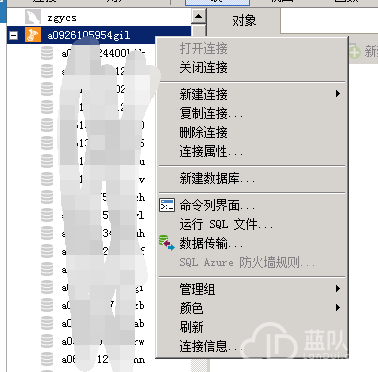The width and height of the screenshot is (378, 372).
Task: Click the command line interface icon
Action: point(167,205)
